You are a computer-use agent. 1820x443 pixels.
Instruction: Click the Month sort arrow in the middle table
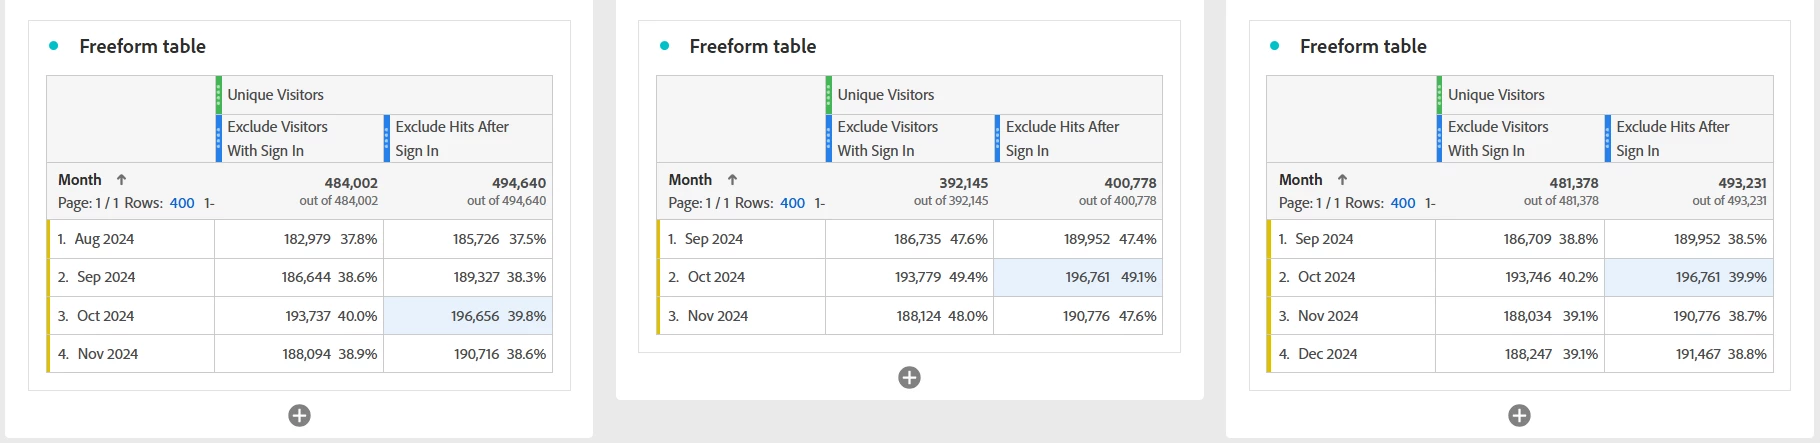(732, 180)
